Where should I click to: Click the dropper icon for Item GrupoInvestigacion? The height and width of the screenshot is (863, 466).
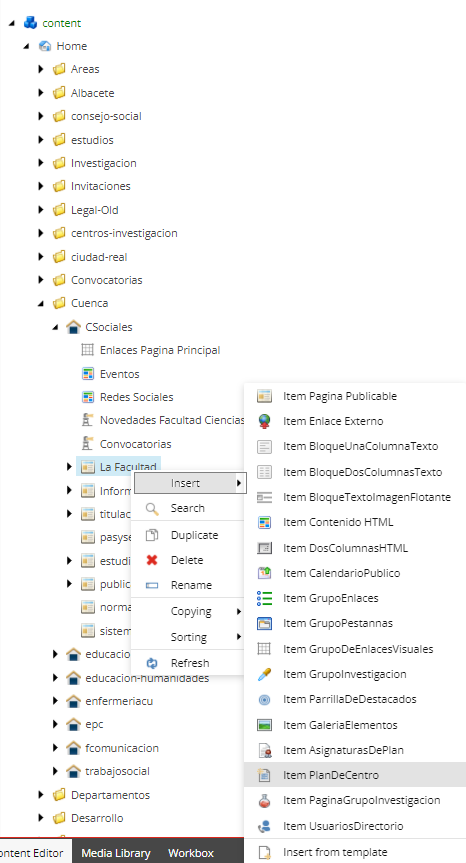click(x=265, y=674)
